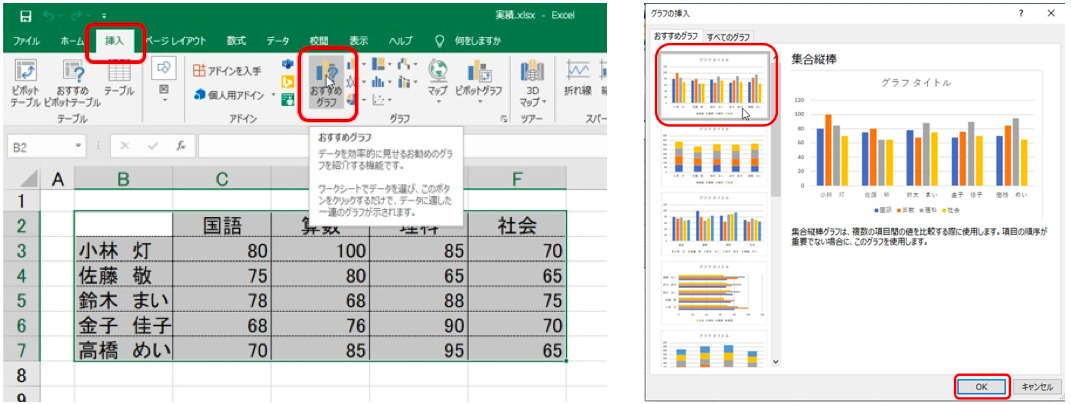The image size is (1071, 404).
Task: Open the hierarchy chart insert icon
Action: (x=380, y=65)
